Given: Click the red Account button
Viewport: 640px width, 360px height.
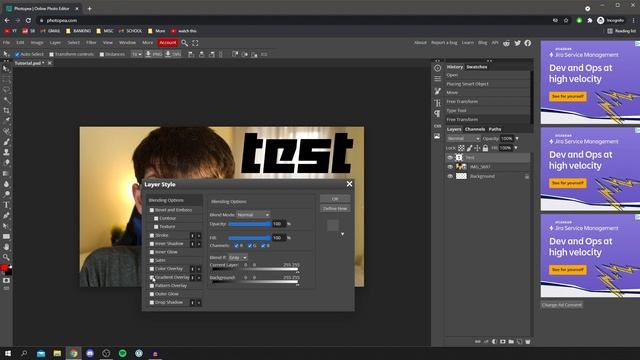Looking at the screenshot, I should (168, 42).
